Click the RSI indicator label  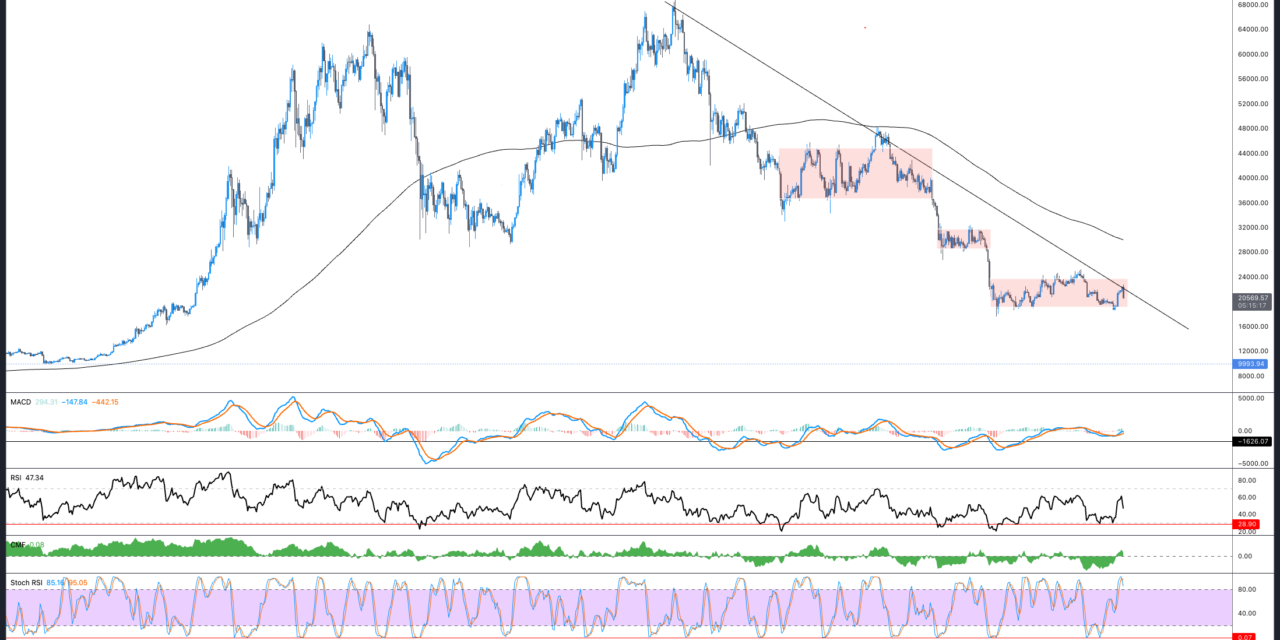[x=16, y=478]
